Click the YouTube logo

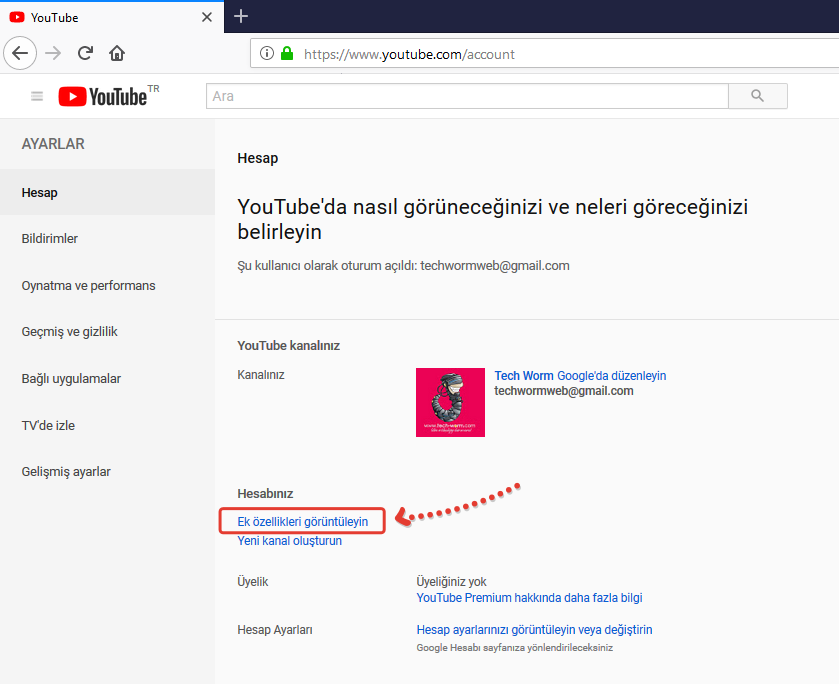tap(103, 96)
